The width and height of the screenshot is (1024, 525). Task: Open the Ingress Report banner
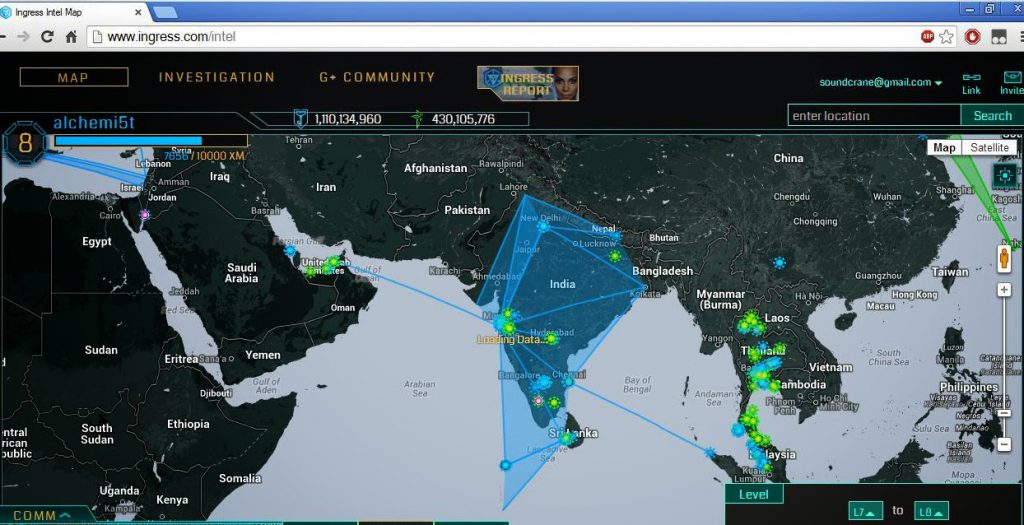pyautogui.click(x=528, y=83)
